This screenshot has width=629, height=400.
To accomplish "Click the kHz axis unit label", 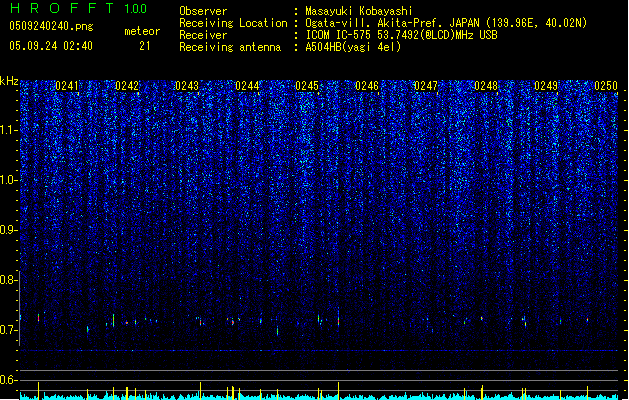I will [9, 81].
